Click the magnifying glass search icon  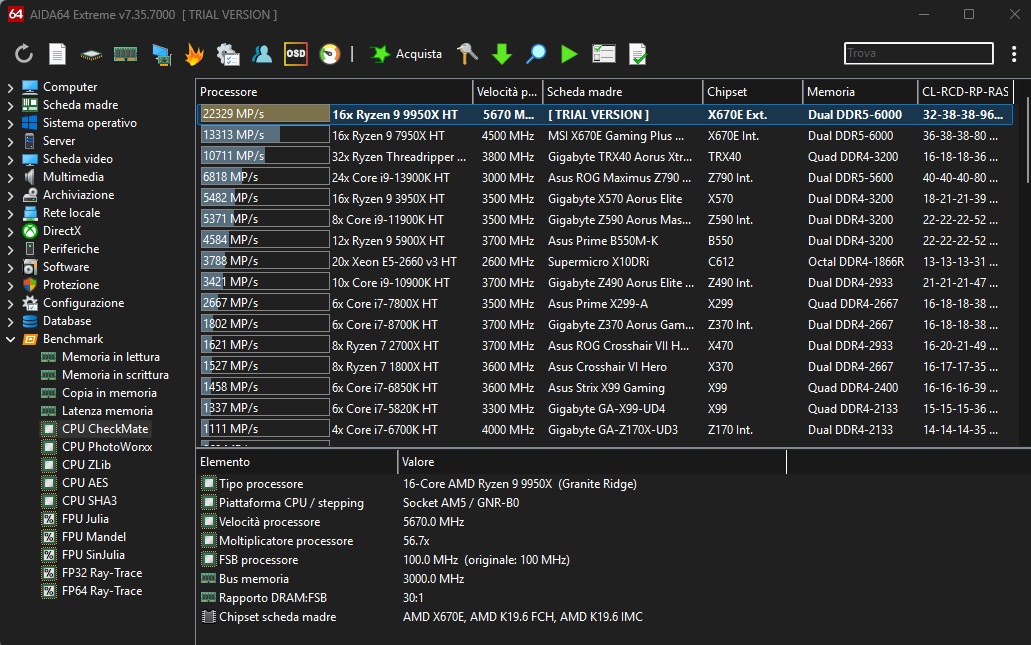point(536,54)
